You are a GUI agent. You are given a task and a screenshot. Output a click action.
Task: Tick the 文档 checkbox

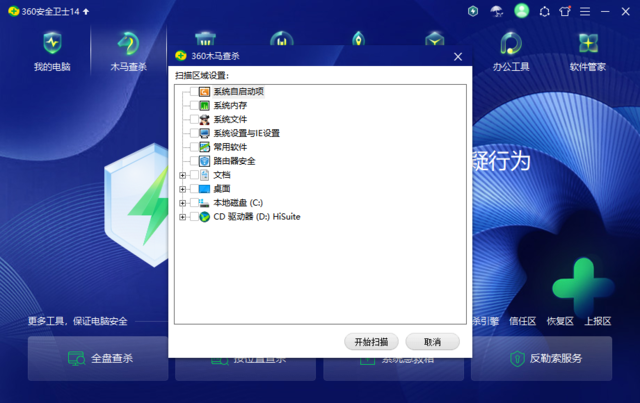point(194,175)
